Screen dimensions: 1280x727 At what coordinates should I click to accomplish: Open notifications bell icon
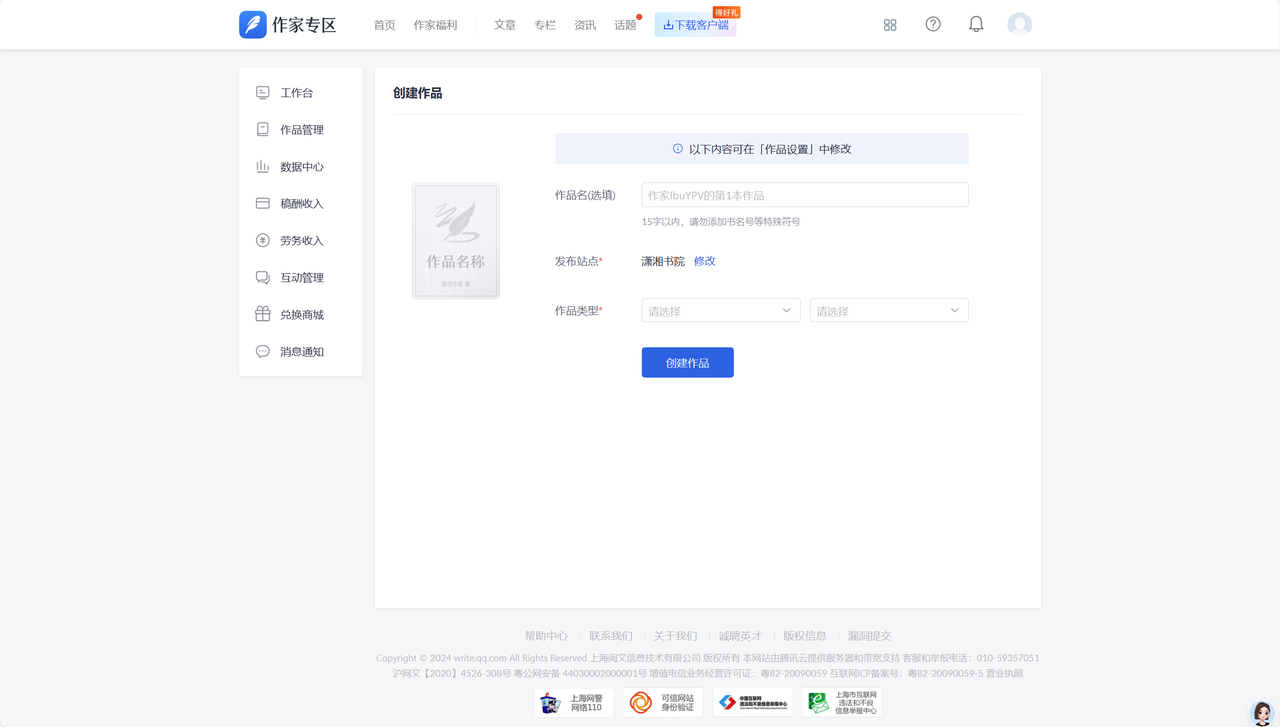(976, 24)
